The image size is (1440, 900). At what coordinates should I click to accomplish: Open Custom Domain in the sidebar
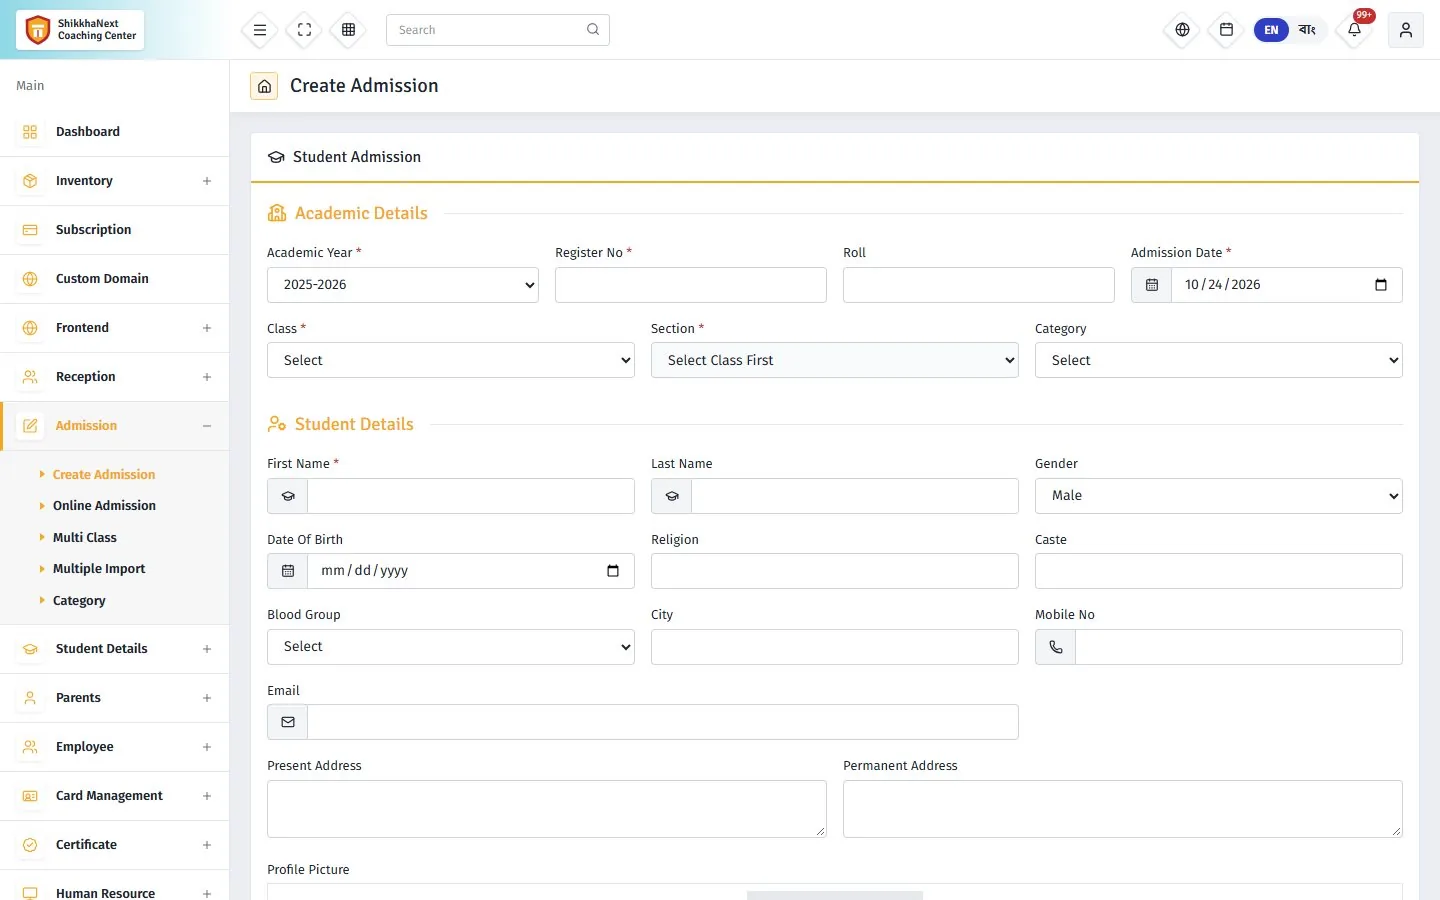115,279
